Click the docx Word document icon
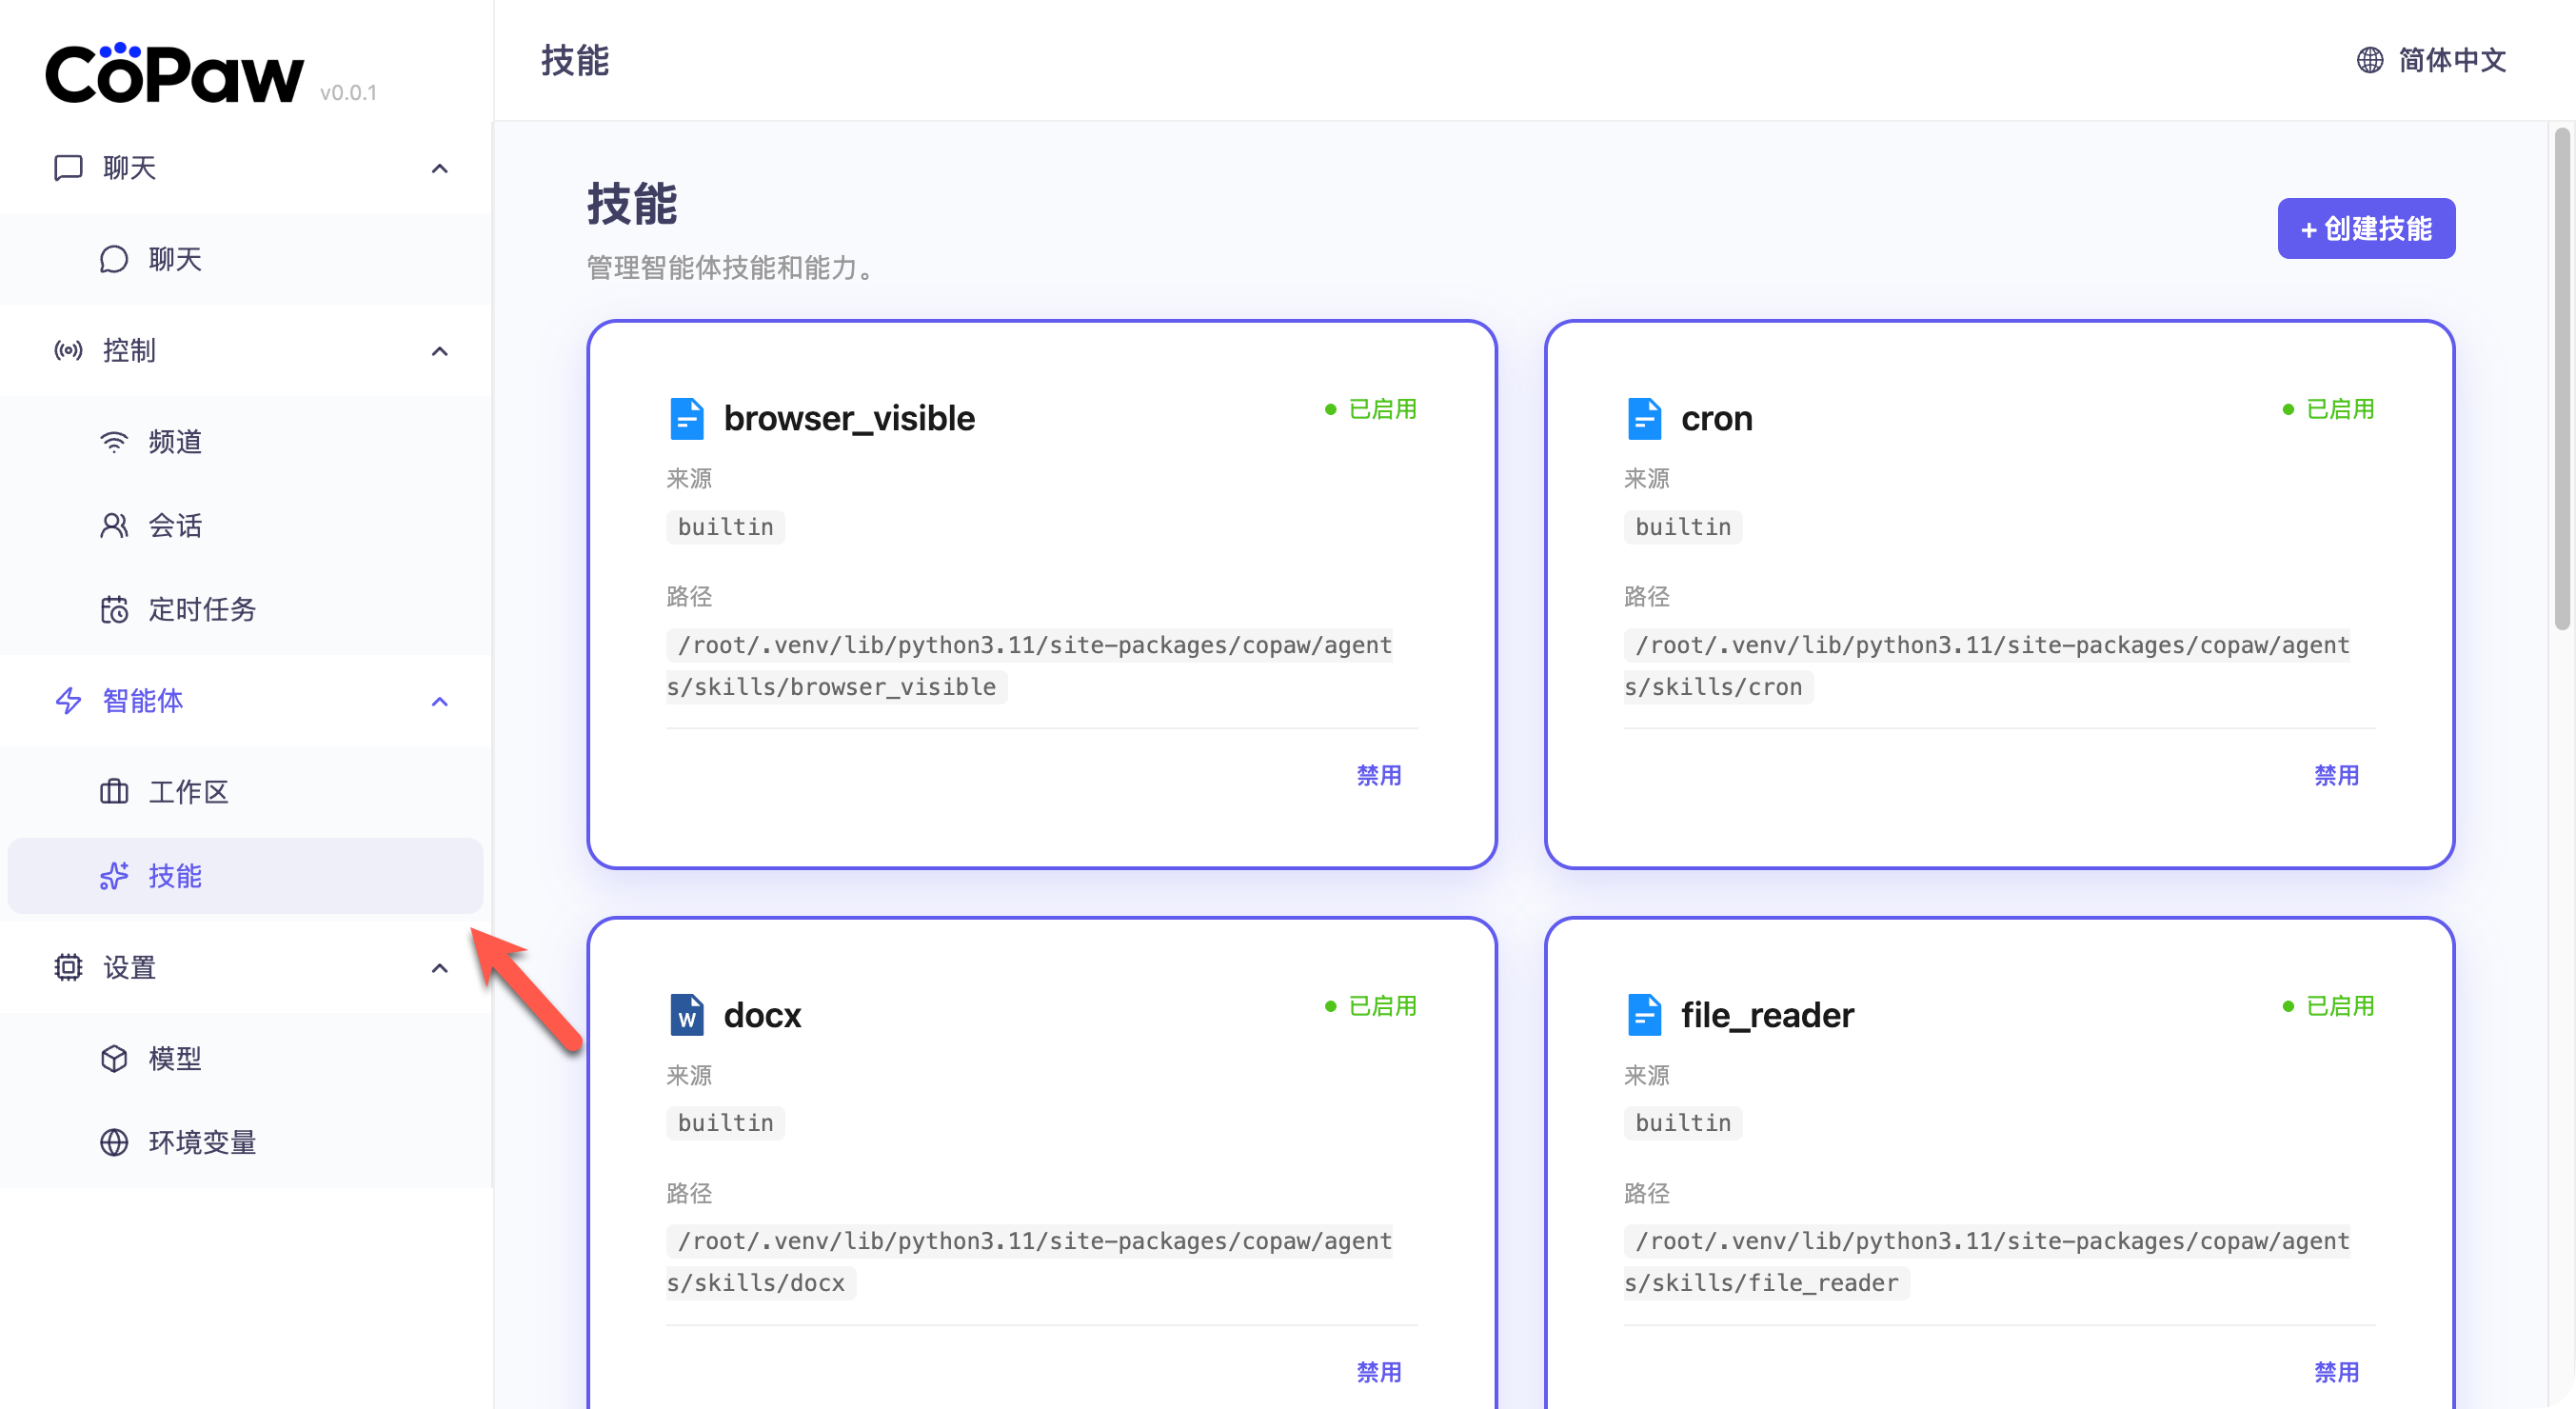2576x1409 pixels. (x=686, y=1015)
